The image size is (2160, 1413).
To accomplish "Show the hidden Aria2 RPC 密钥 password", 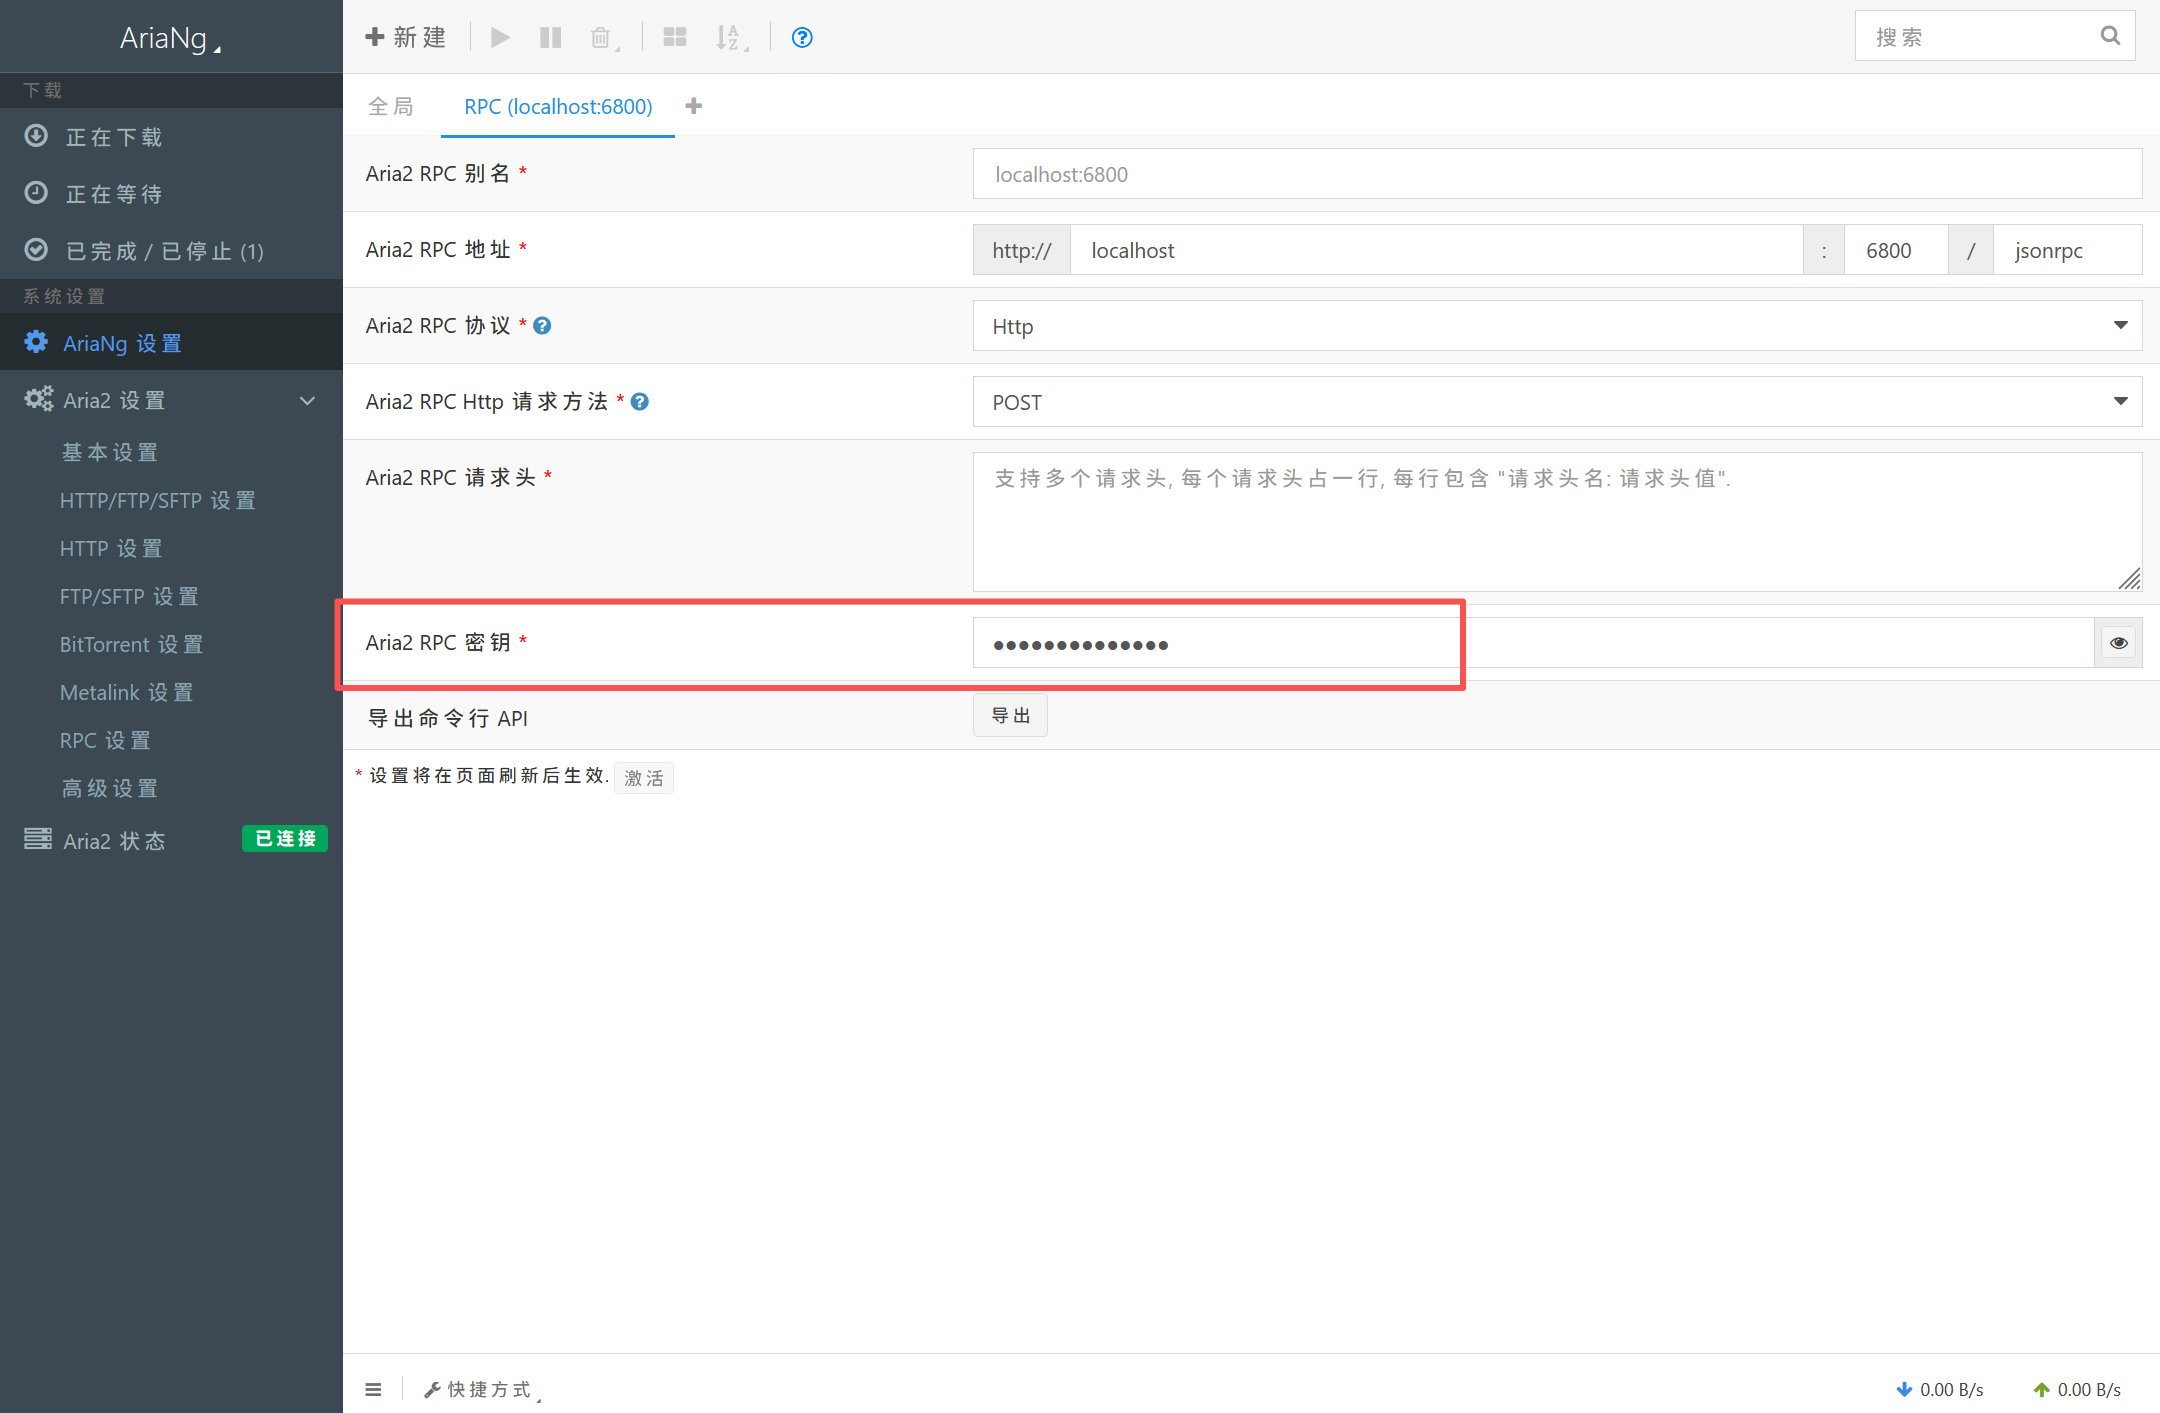I will 2118,642.
